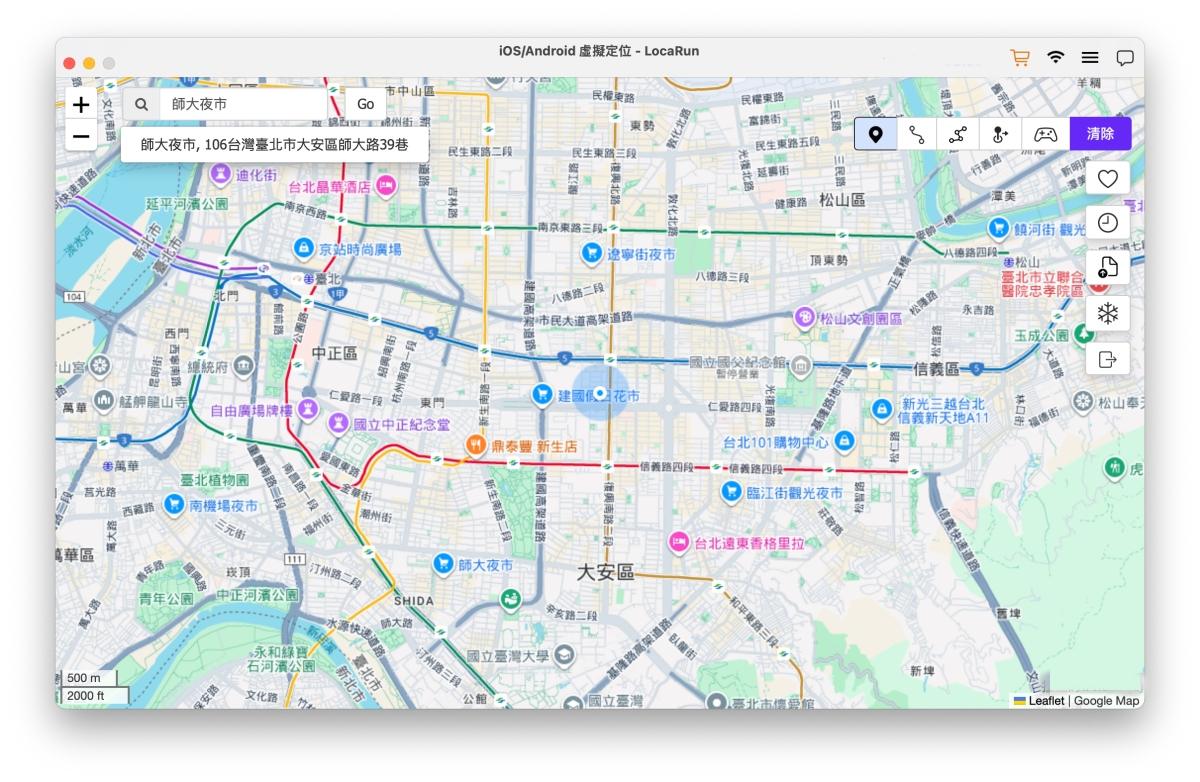Click the 自由廣場牌樓 marker
The height and width of the screenshot is (782, 1200).
pyautogui.click(x=308, y=409)
